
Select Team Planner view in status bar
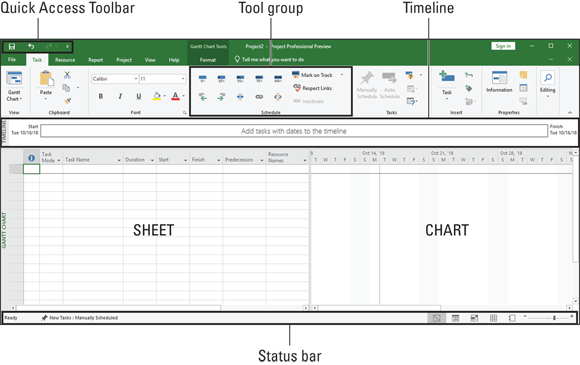tap(474, 318)
